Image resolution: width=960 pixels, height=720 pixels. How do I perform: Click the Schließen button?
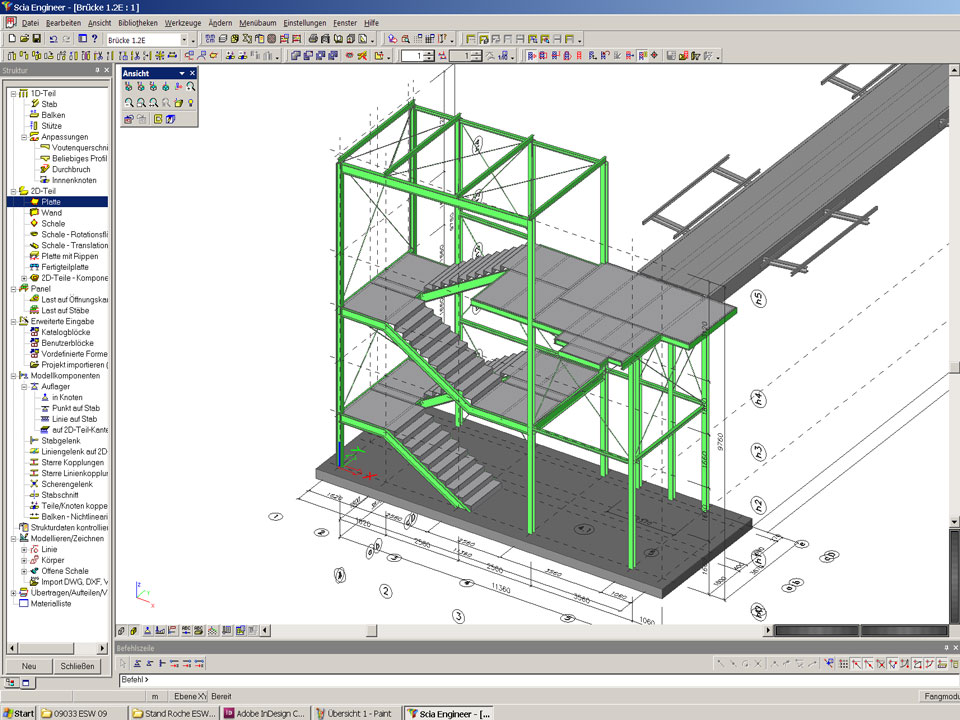point(77,666)
